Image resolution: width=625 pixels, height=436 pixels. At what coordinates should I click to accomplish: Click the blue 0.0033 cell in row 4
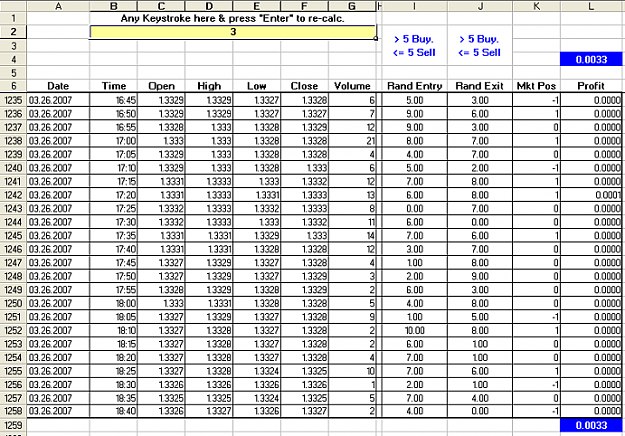pyautogui.click(x=591, y=59)
